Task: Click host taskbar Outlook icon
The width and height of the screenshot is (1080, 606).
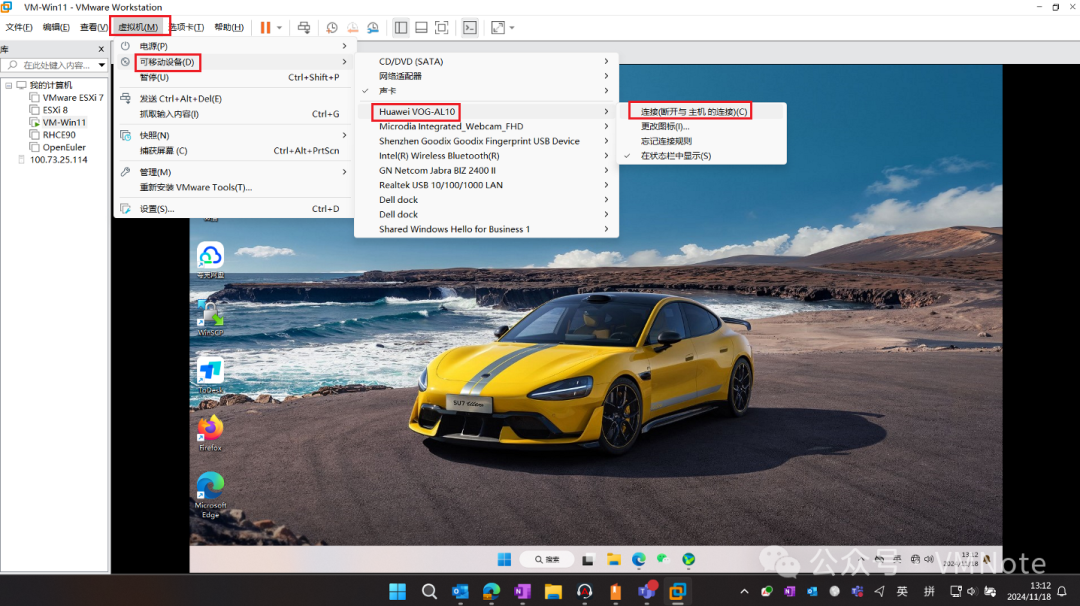Action: coord(460,591)
